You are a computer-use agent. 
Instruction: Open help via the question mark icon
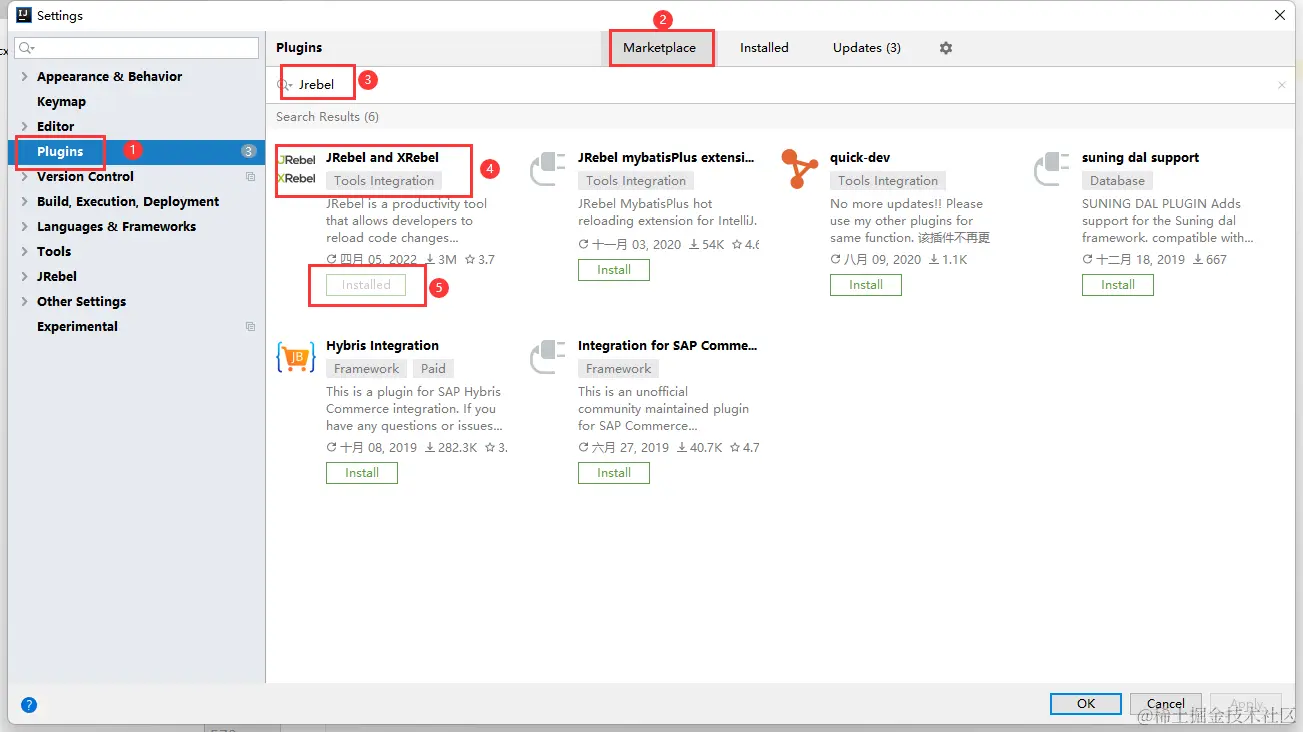pos(29,705)
